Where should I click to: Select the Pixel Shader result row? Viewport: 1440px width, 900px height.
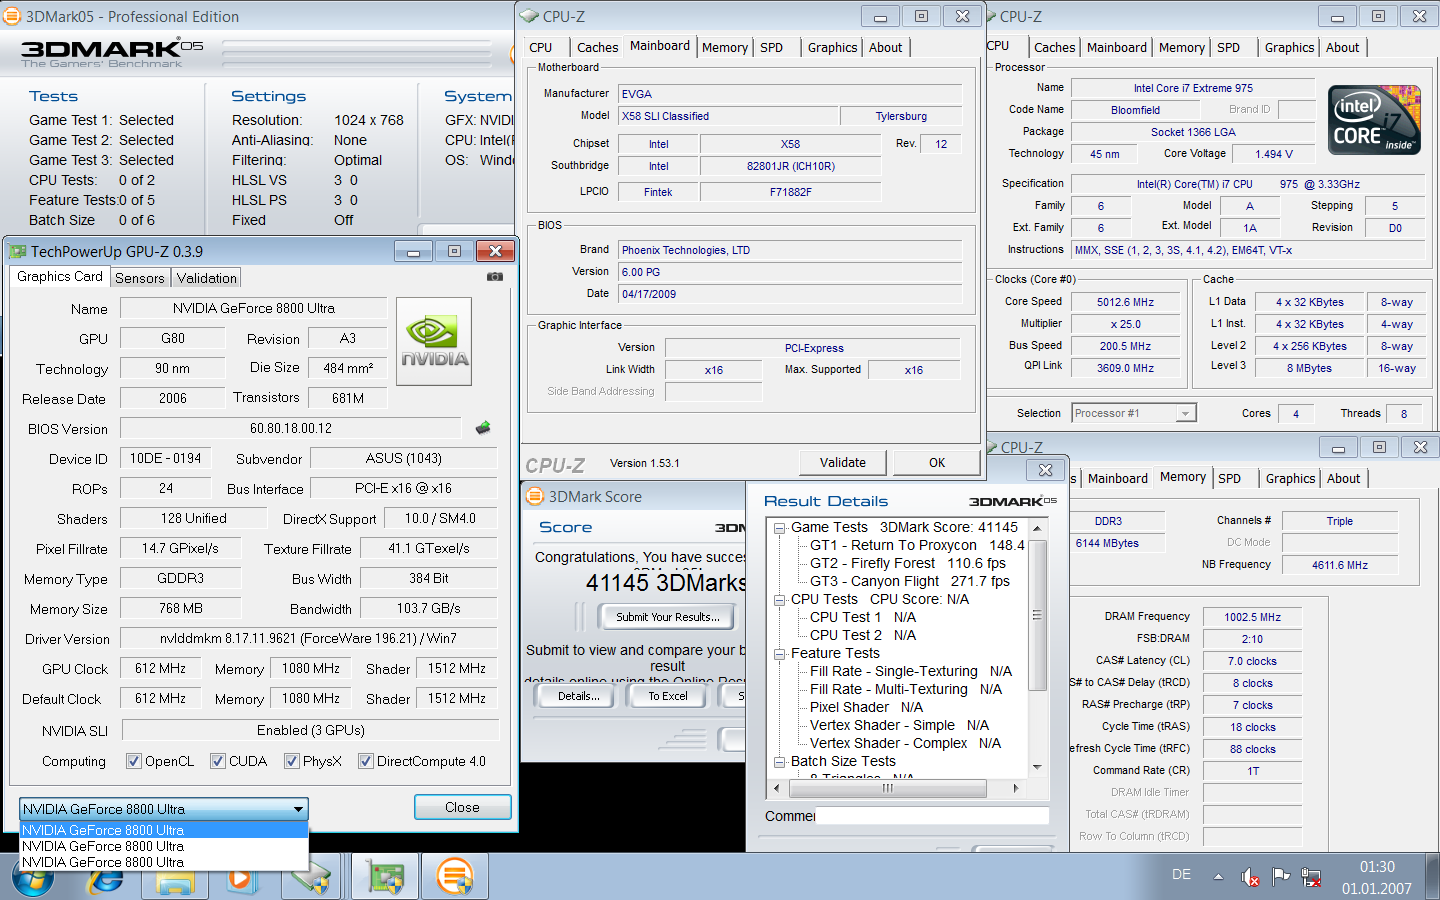click(866, 707)
